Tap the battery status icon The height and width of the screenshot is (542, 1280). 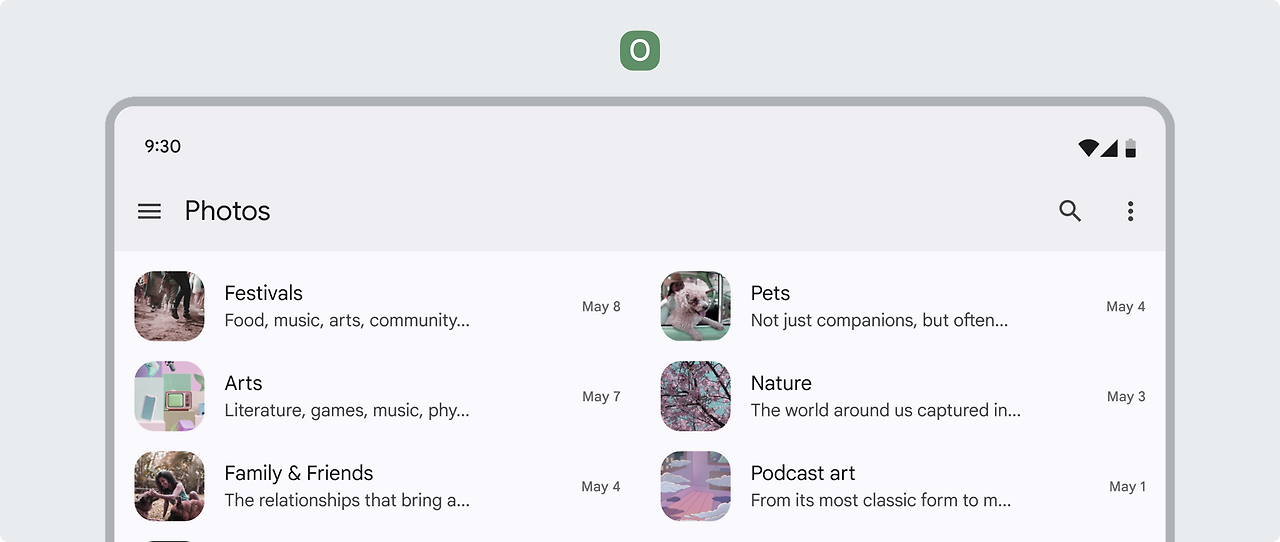[x=1131, y=148]
